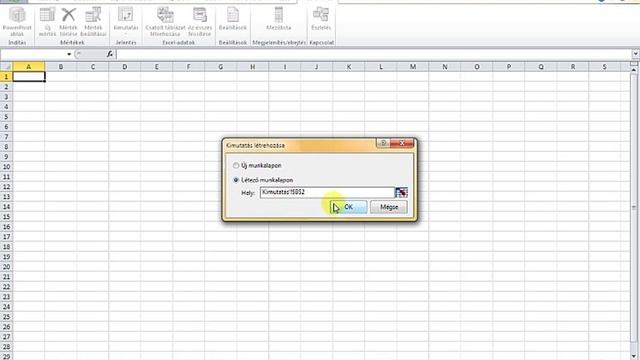
Task: Select column E header
Action: click(156, 67)
